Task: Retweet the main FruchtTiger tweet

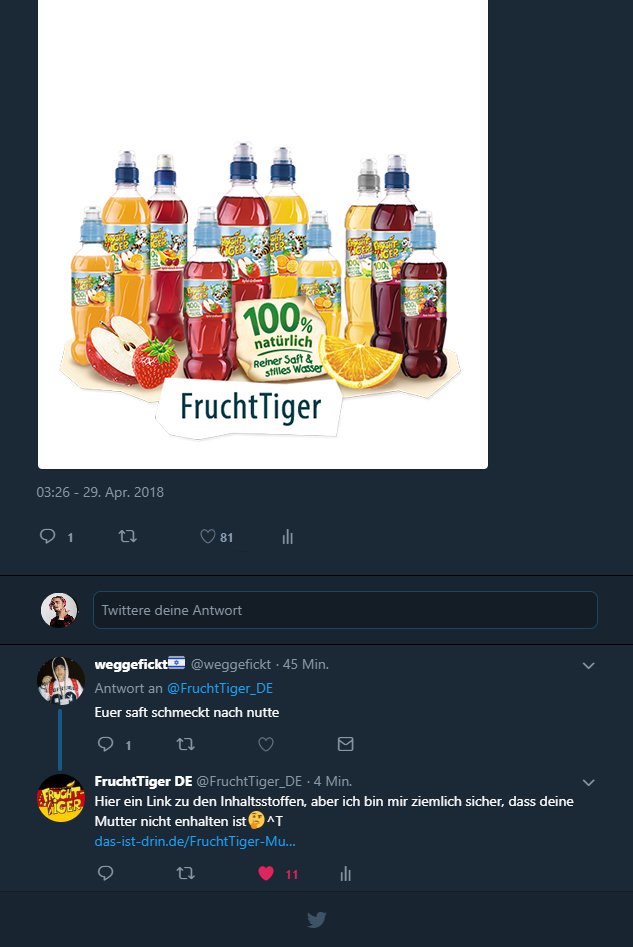Action: [127, 537]
